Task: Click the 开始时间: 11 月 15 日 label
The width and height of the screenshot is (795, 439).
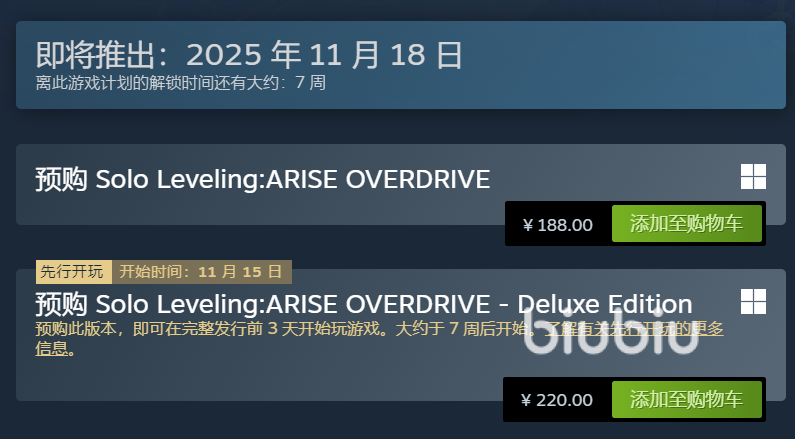Action: coord(202,272)
